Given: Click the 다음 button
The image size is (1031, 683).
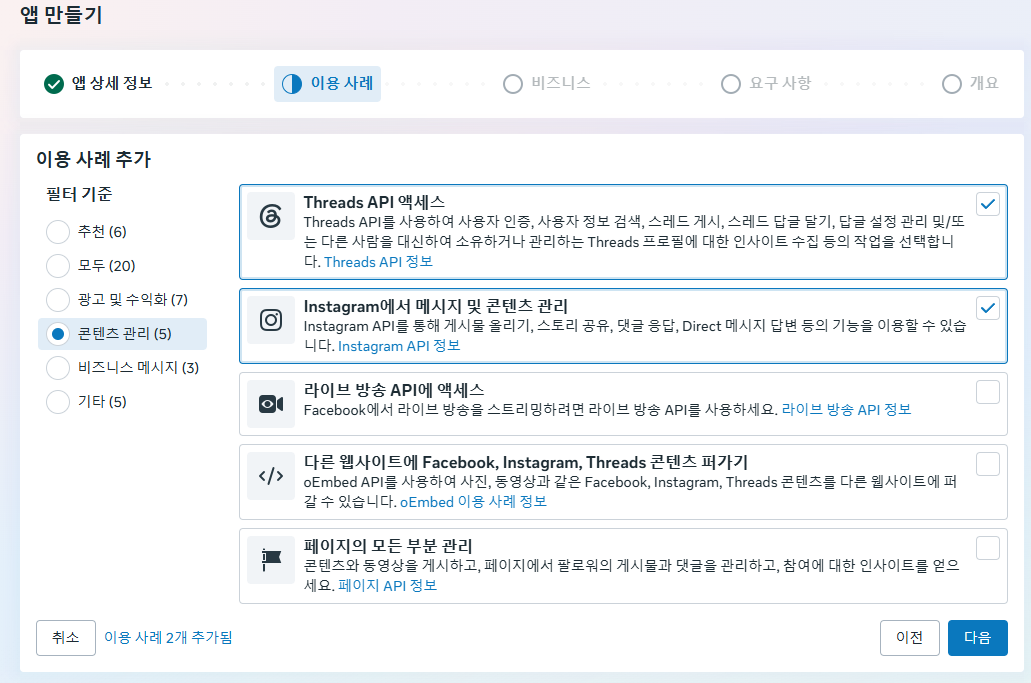Looking at the screenshot, I should (978, 638).
